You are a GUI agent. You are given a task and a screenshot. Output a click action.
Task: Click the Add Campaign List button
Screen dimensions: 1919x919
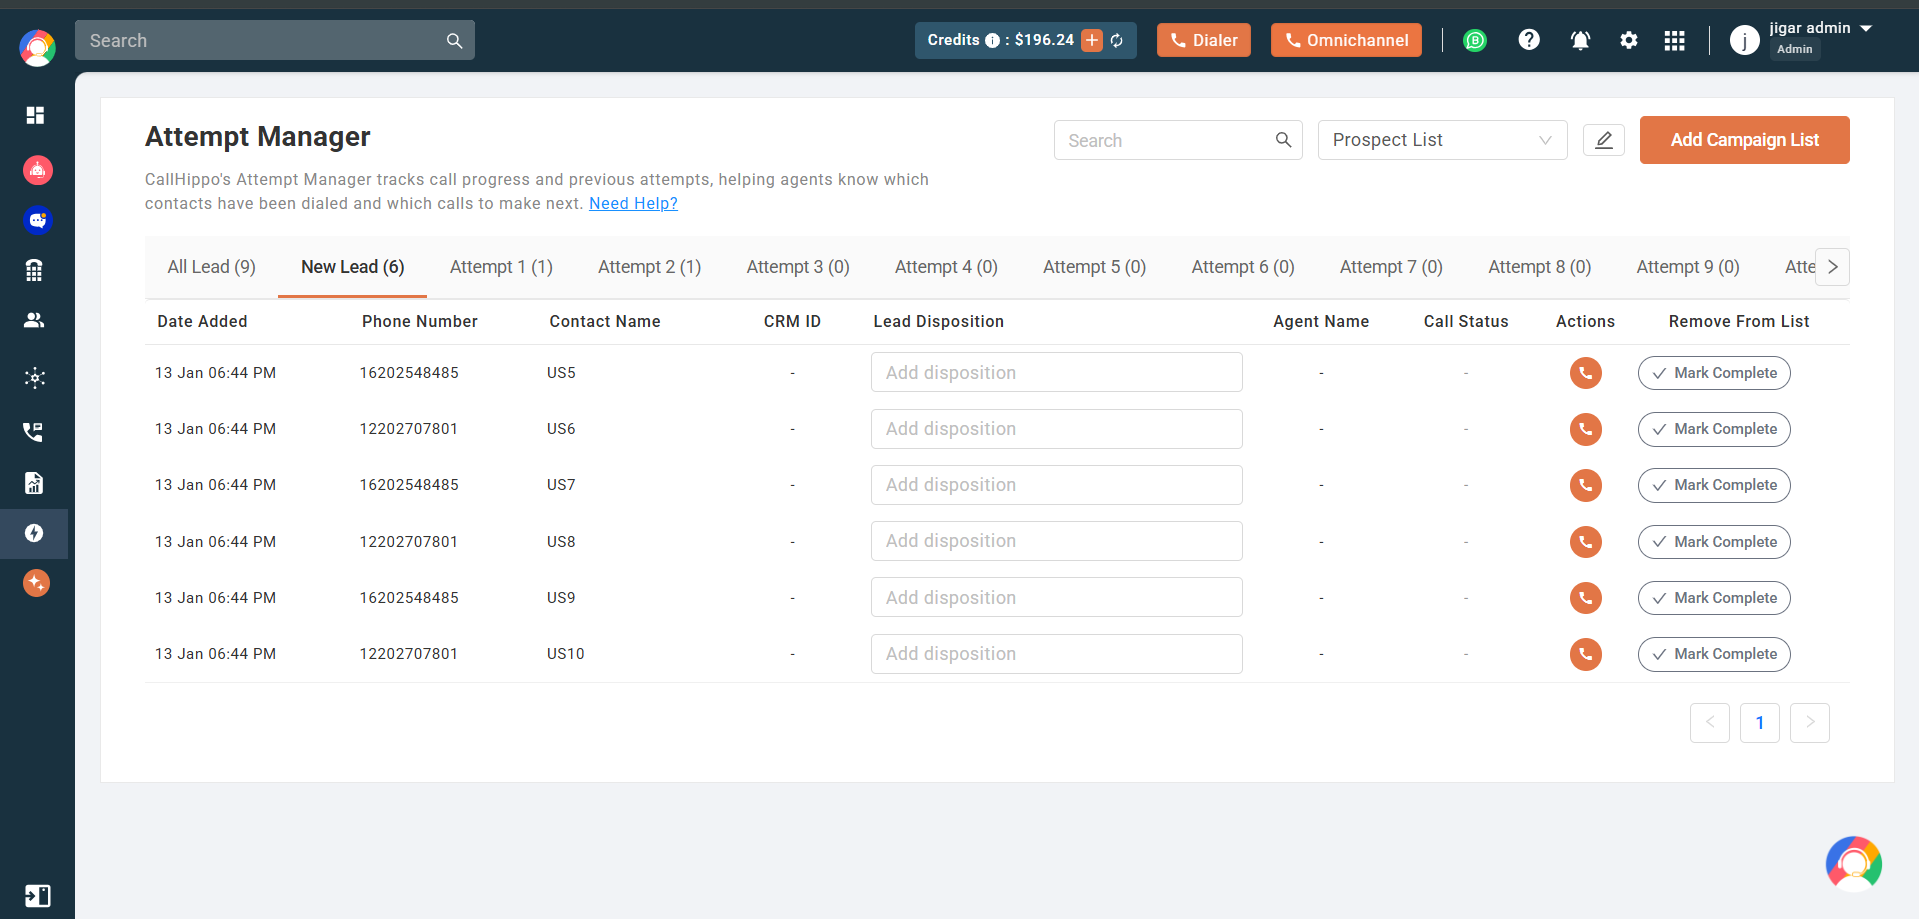pos(1744,140)
